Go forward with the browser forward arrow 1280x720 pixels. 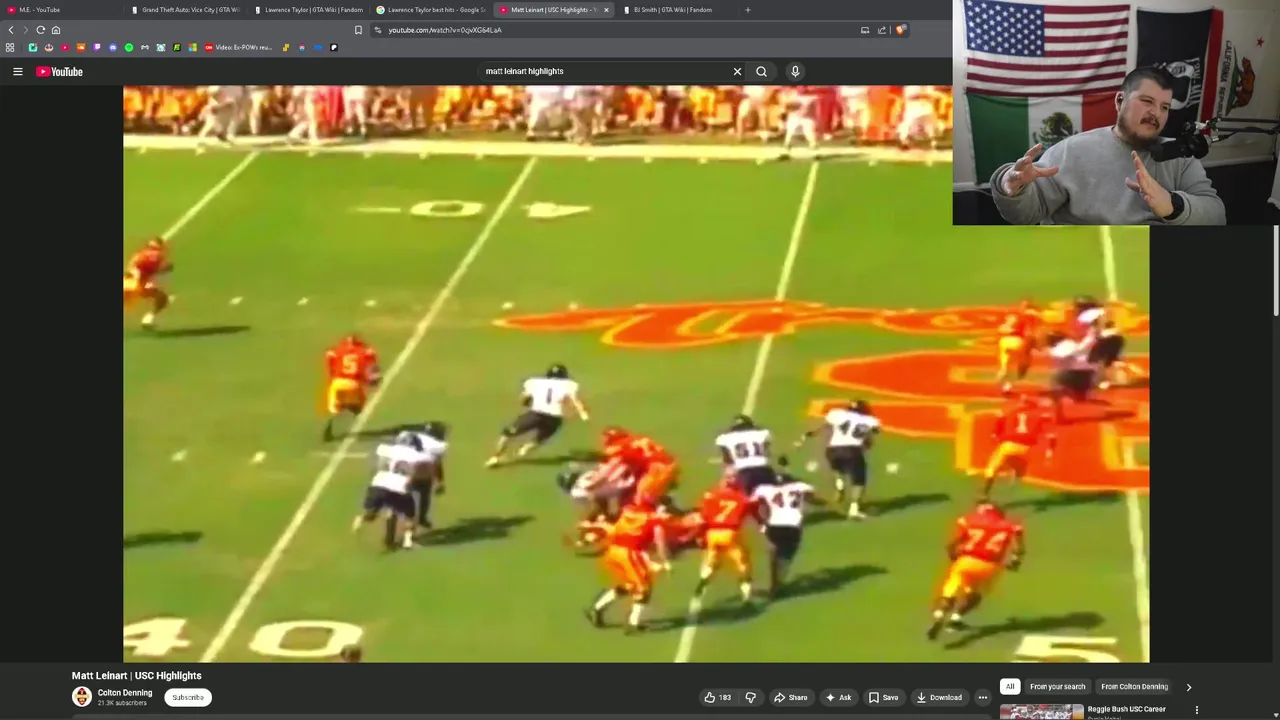click(25, 30)
